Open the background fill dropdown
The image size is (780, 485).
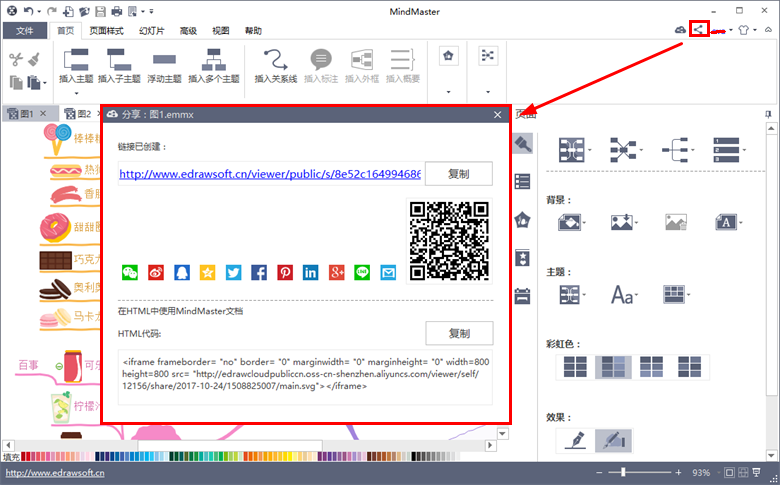[572, 222]
